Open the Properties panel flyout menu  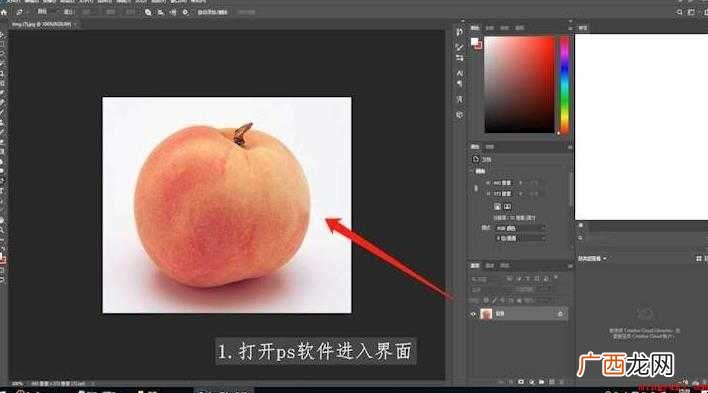tap(570, 147)
